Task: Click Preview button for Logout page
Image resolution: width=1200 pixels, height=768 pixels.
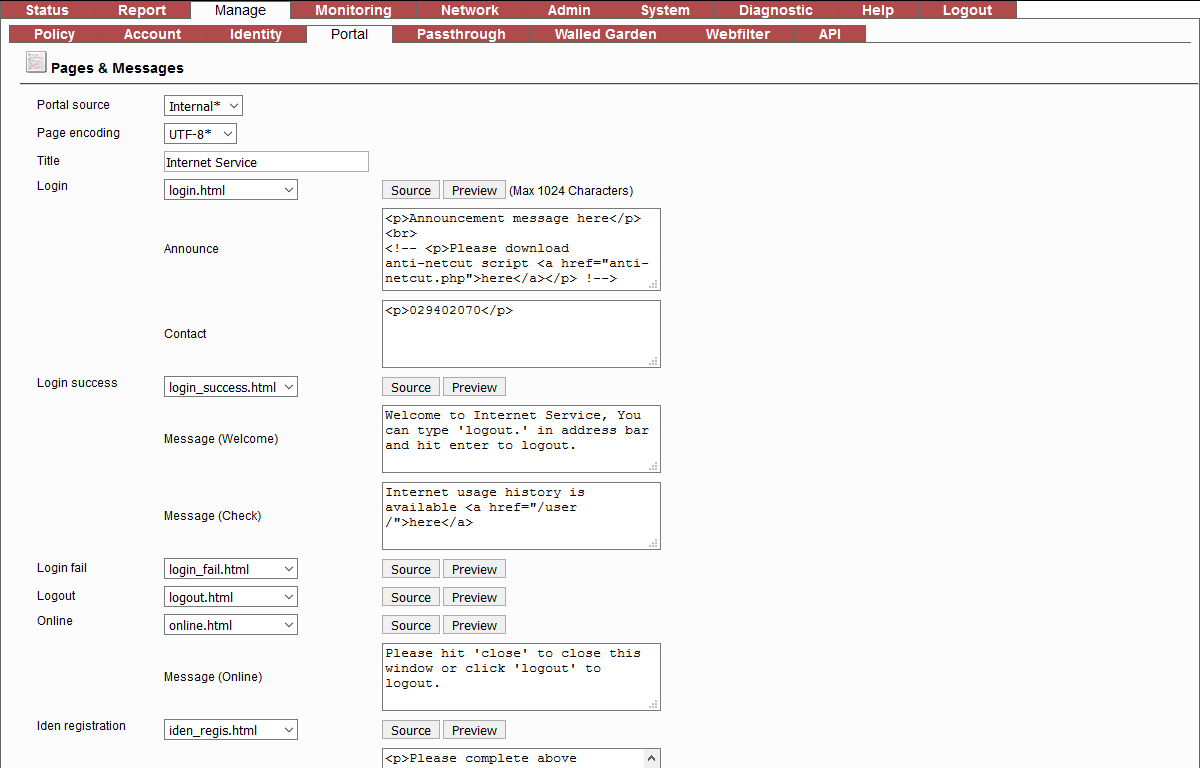Action: pyautogui.click(x=474, y=597)
